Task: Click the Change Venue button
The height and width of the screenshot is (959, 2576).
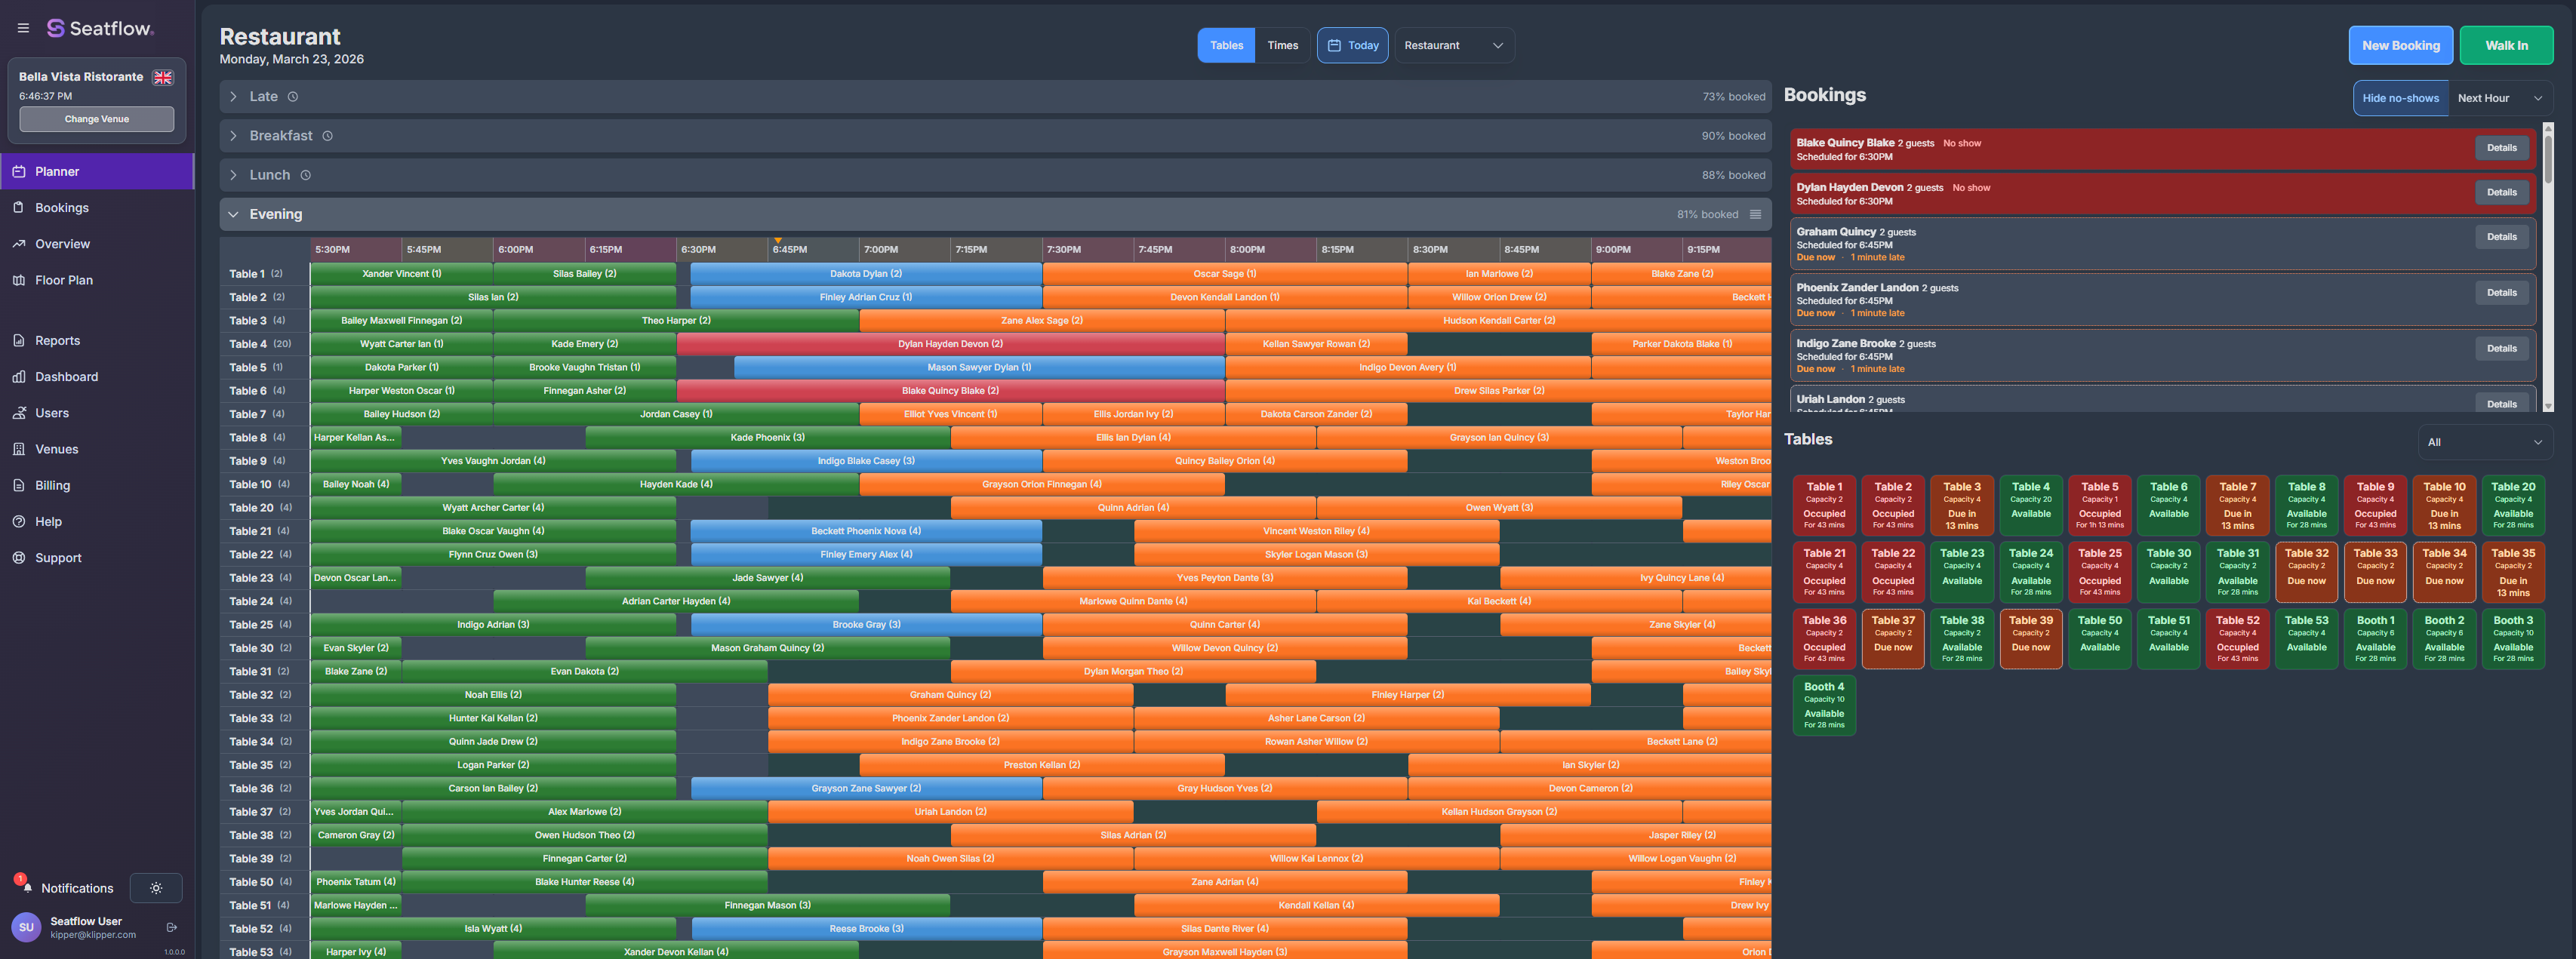Action: [97, 119]
